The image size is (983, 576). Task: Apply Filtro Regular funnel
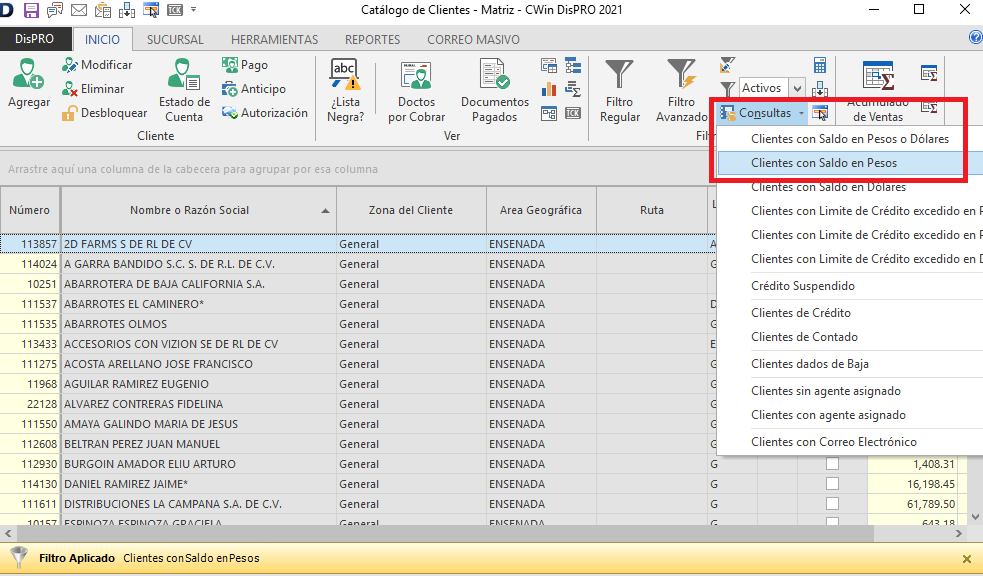pyautogui.click(x=620, y=88)
